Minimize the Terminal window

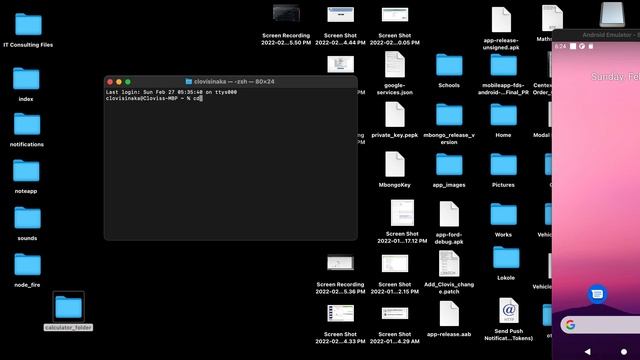click(x=119, y=82)
